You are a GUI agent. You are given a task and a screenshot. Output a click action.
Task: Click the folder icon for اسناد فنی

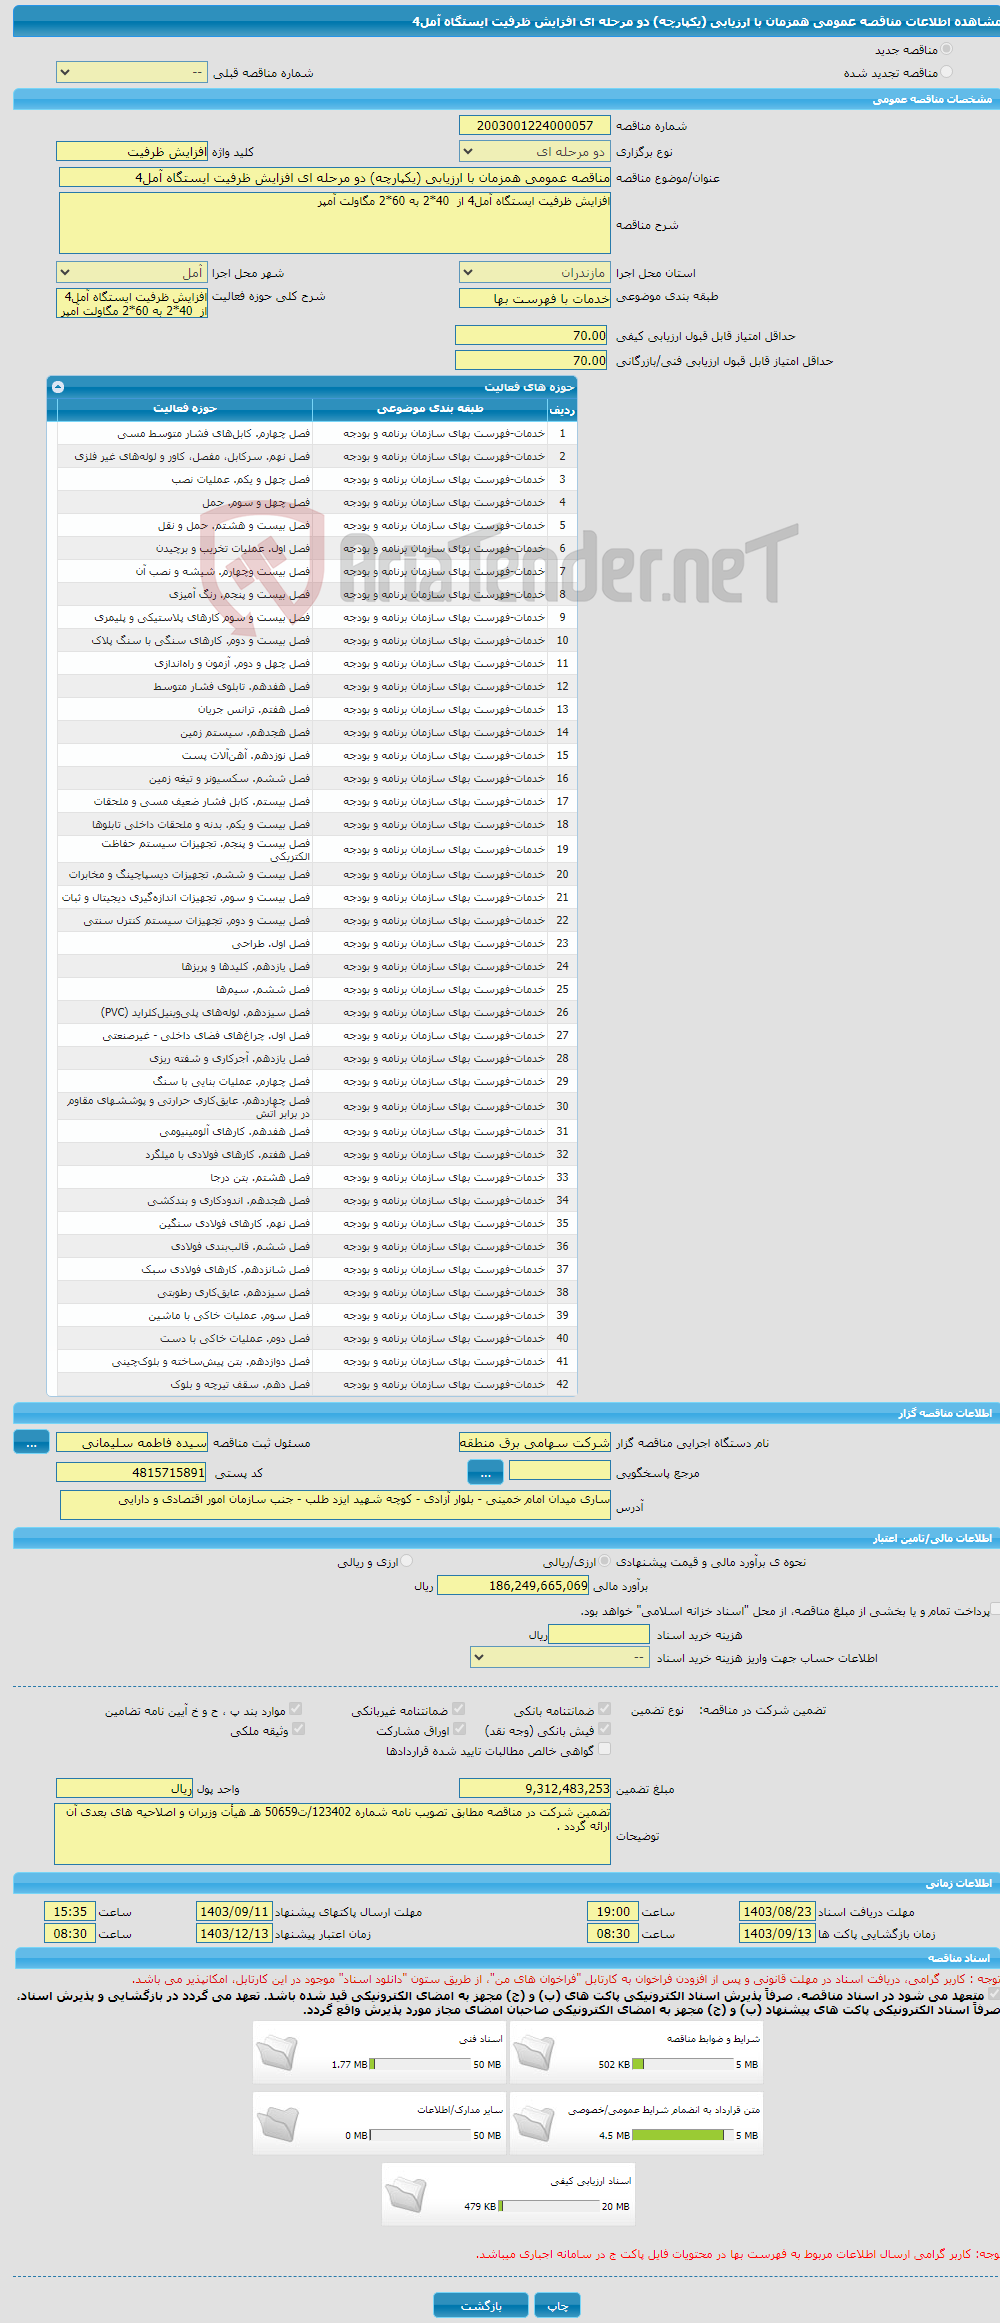[x=277, y=2052]
